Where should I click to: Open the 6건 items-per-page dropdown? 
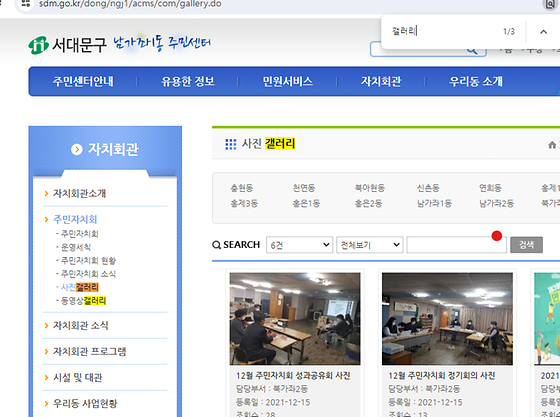click(299, 245)
